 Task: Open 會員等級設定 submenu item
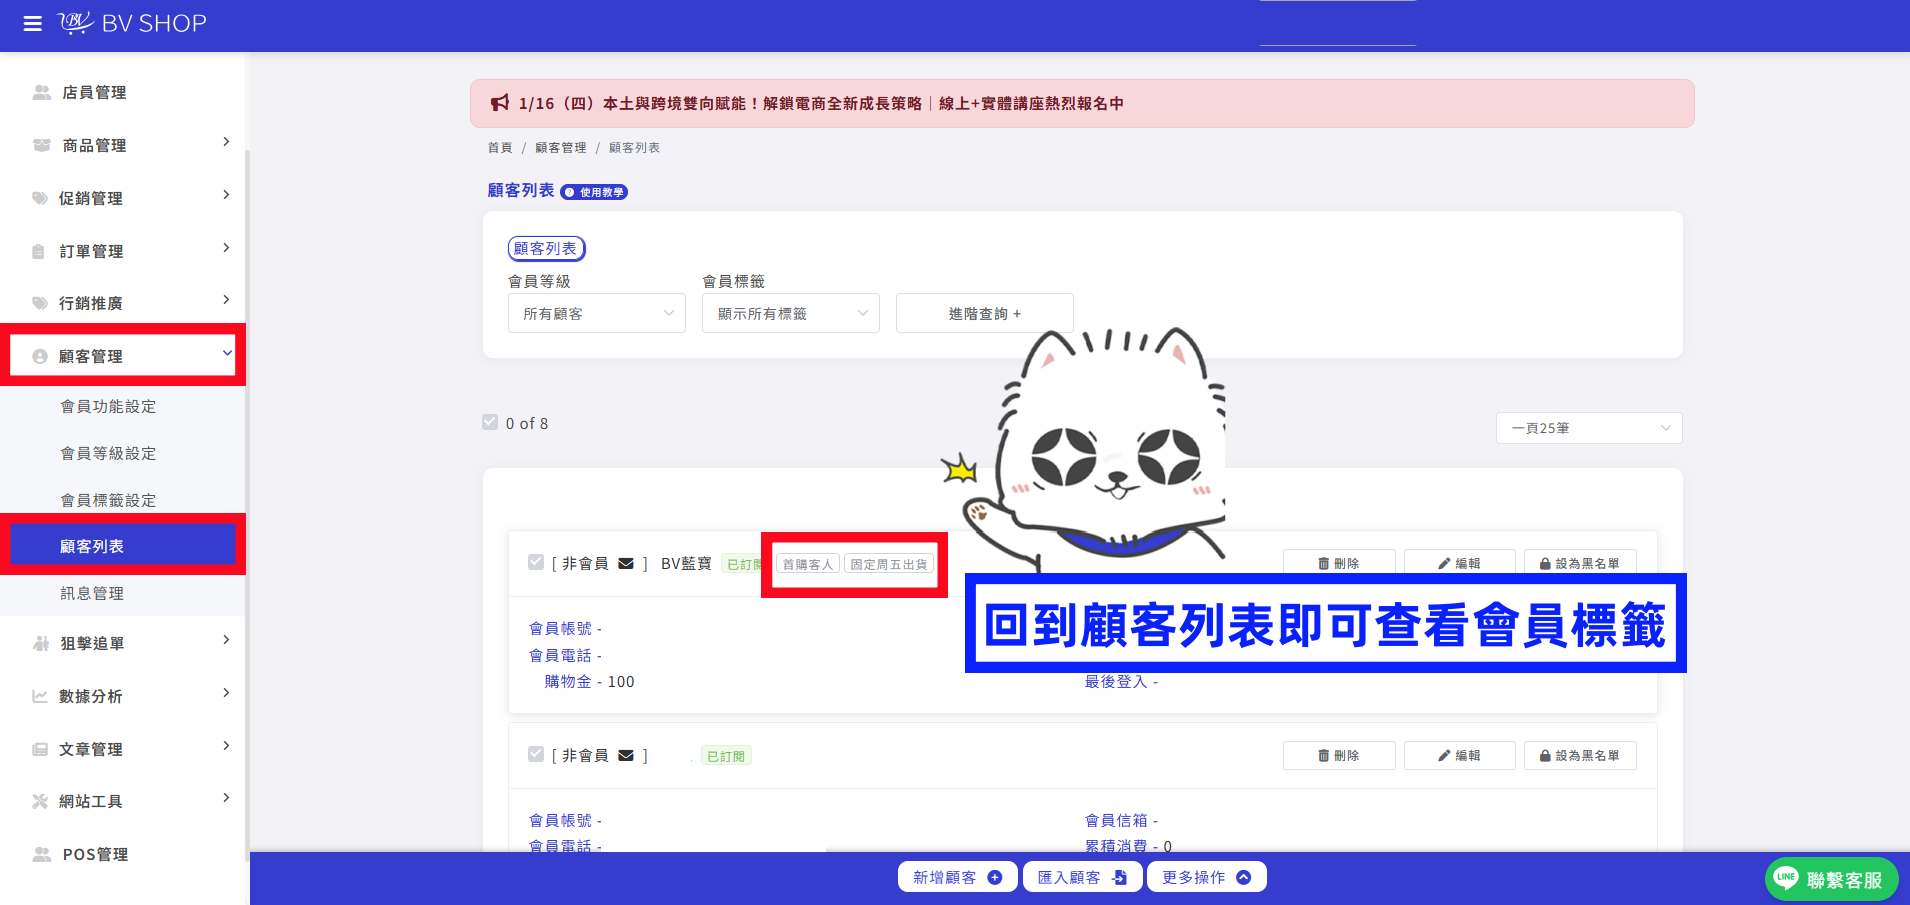click(x=108, y=453)
